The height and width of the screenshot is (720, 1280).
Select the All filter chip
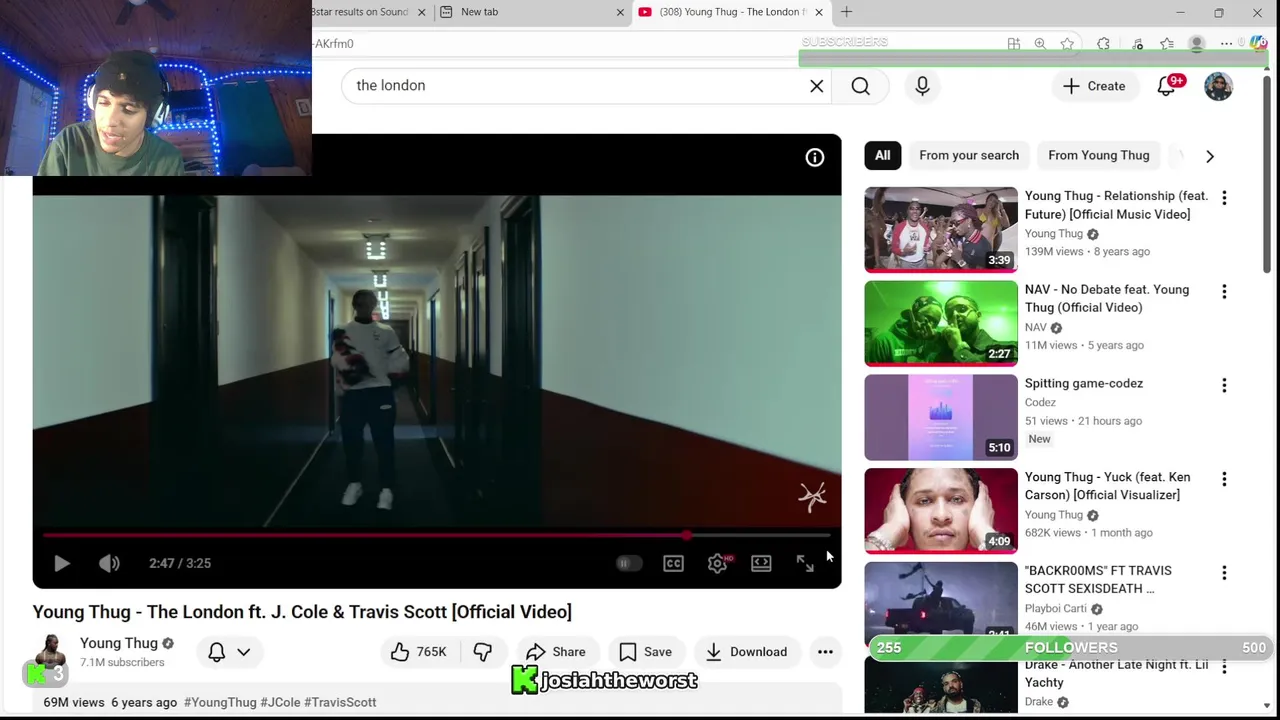click(883, 155)
